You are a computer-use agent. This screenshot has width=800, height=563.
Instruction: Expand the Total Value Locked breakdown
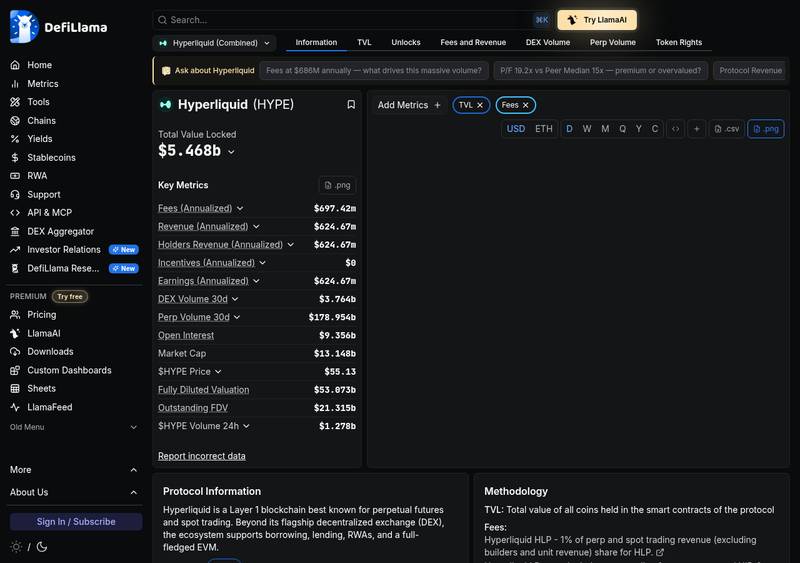(x=231, y=152)
